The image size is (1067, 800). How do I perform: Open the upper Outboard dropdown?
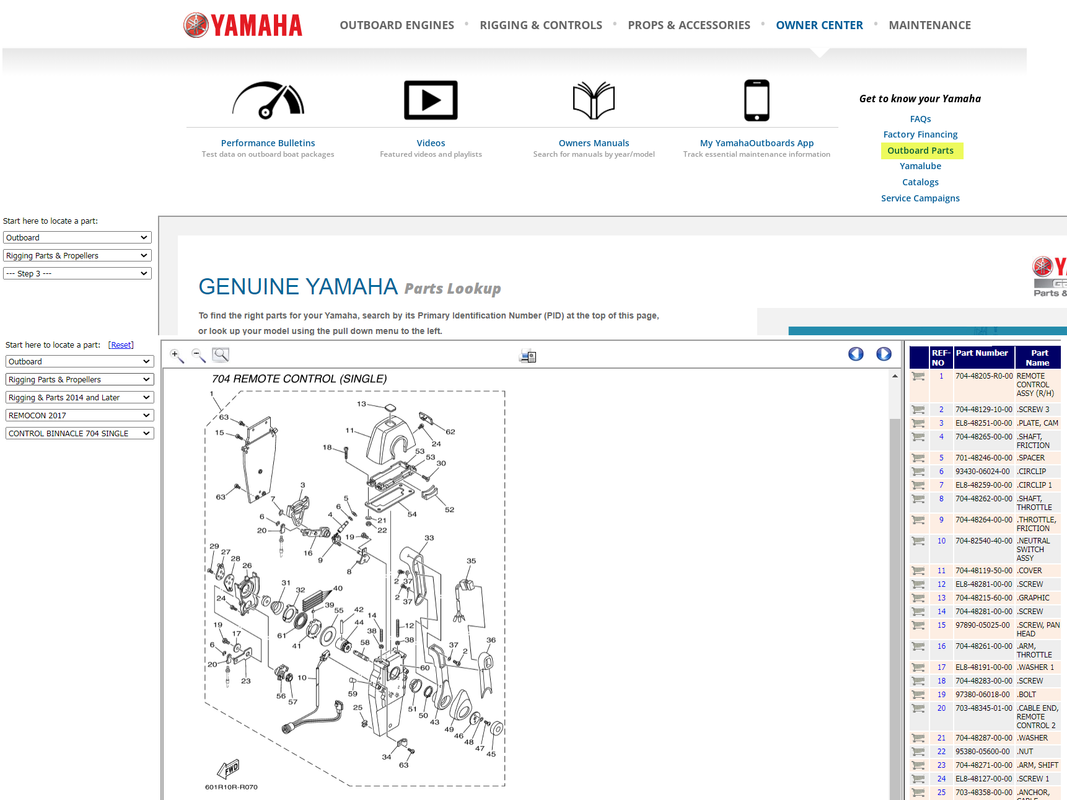[x=77, y=237]
